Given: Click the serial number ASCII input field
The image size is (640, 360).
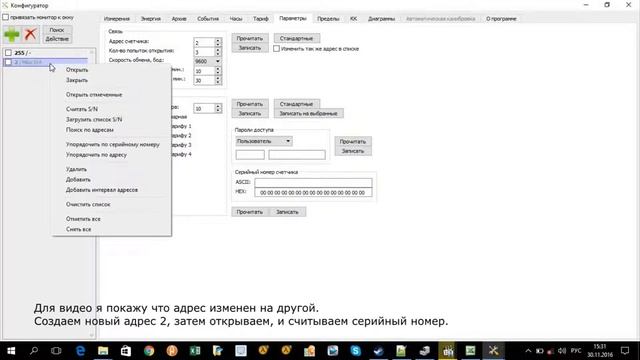Looking at the screenshot, I should 313,182.
